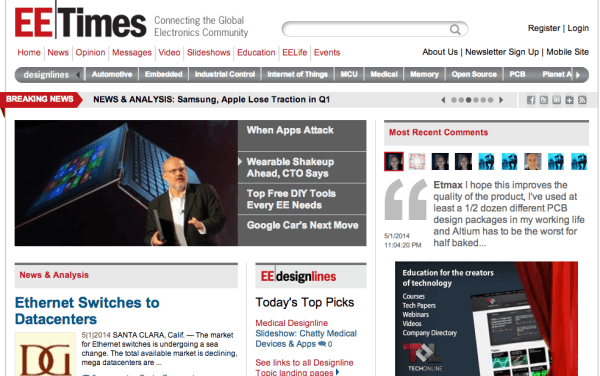Click the search magnifier icon

click(455, 29)
